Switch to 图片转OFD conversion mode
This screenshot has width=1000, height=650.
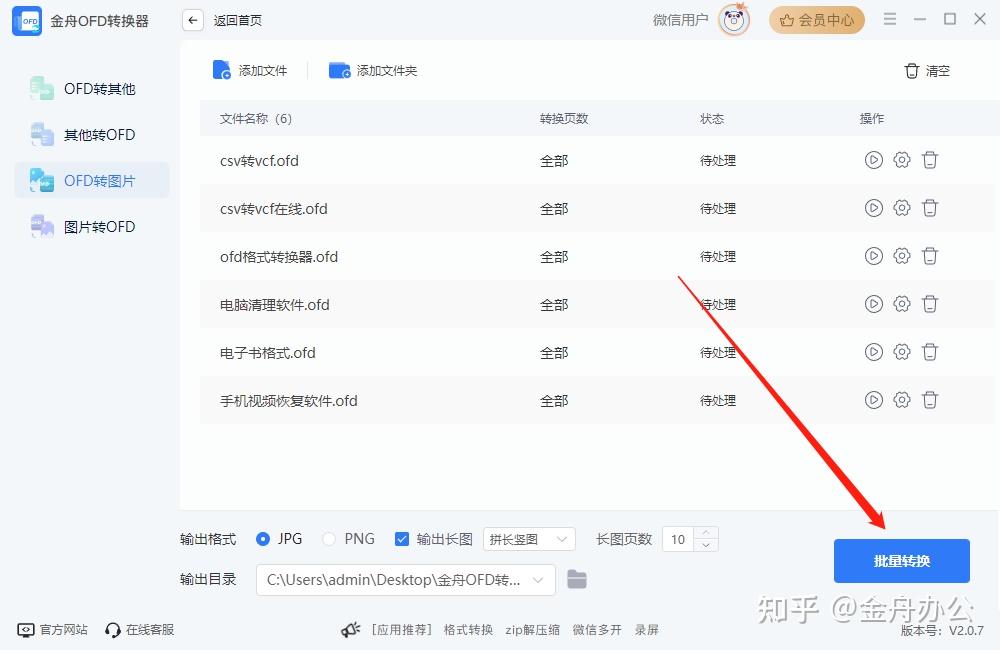(42, 226)
